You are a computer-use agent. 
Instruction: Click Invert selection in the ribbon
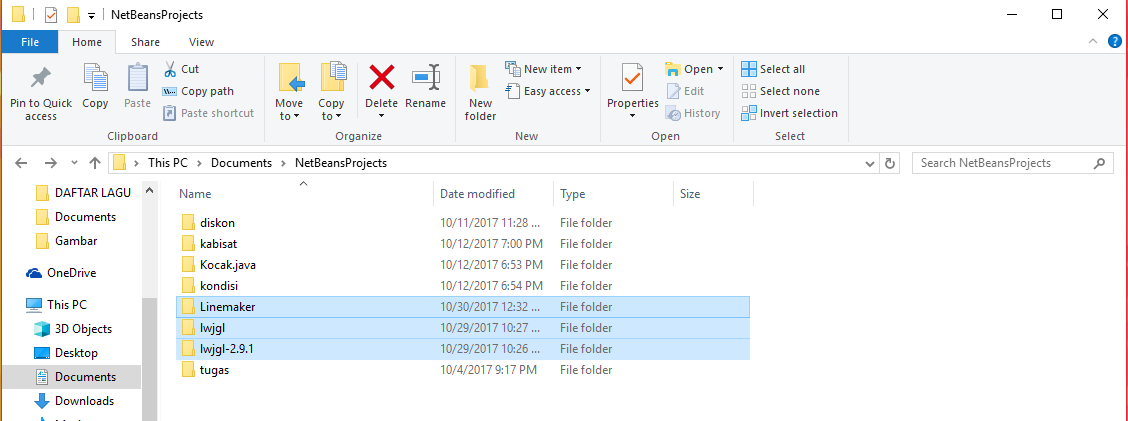tap(789, 113)
